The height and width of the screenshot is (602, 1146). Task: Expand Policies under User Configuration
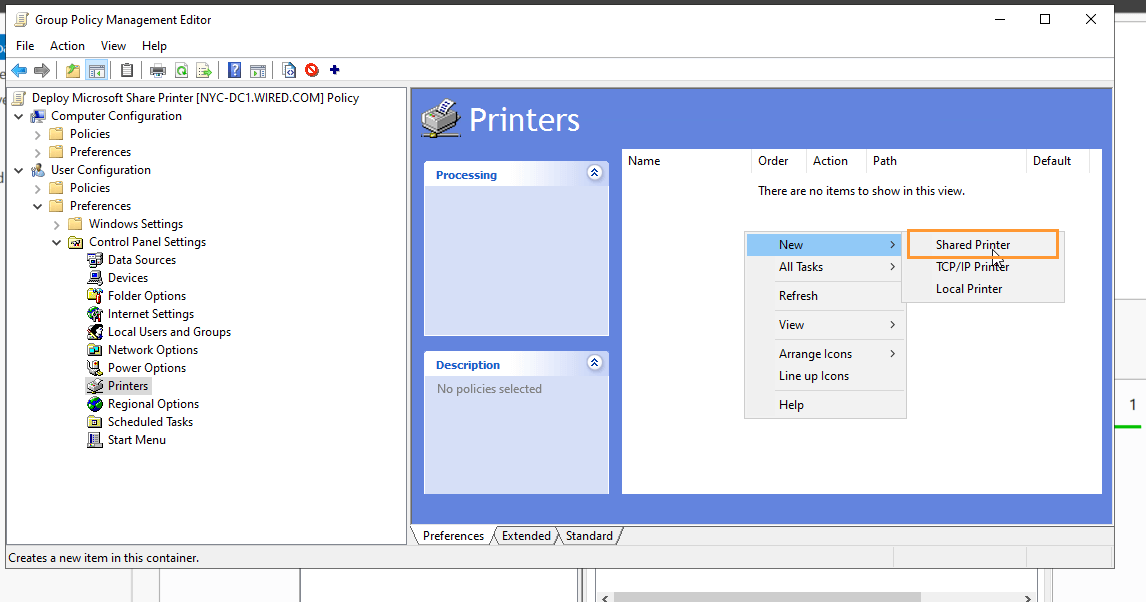[x=37, y=188]
